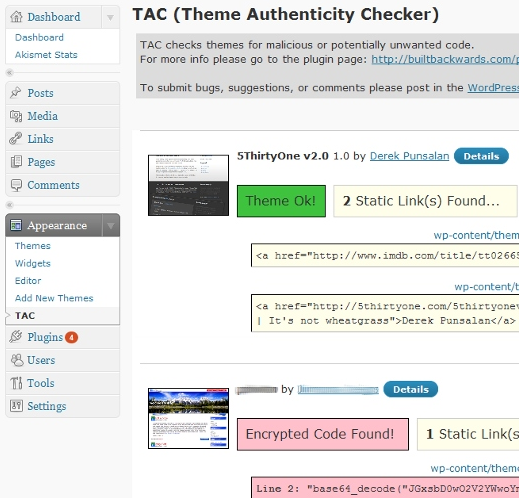Follow the Derek Punsalan author link

(x=409, y=156)
